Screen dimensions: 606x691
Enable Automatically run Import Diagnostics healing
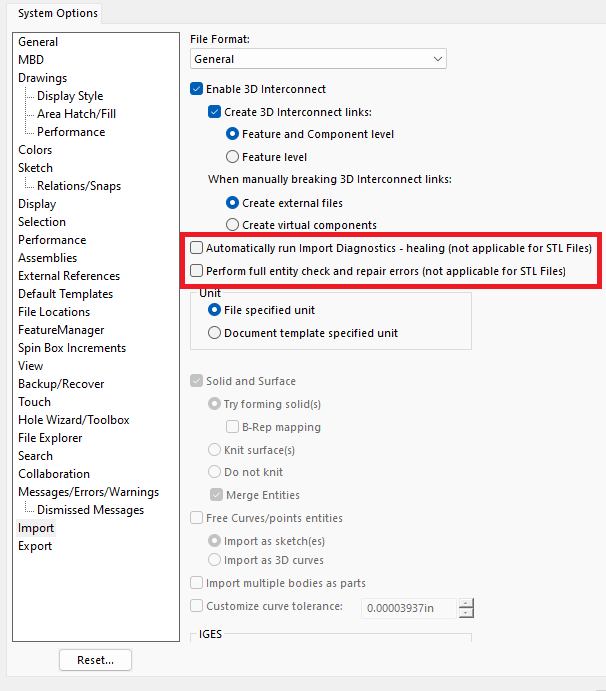pos(197,248)
